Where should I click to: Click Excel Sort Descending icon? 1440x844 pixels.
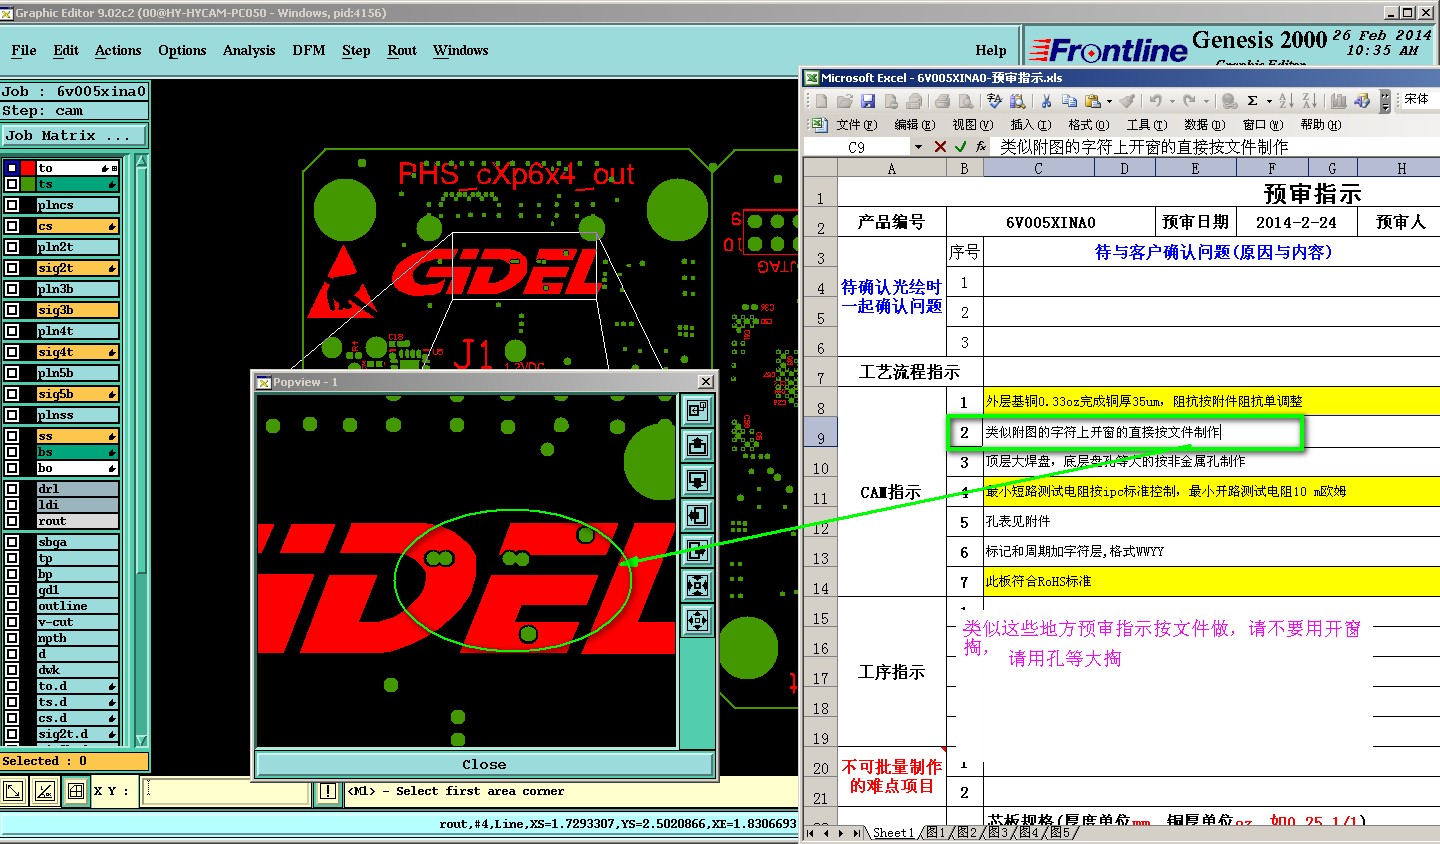1310,101
